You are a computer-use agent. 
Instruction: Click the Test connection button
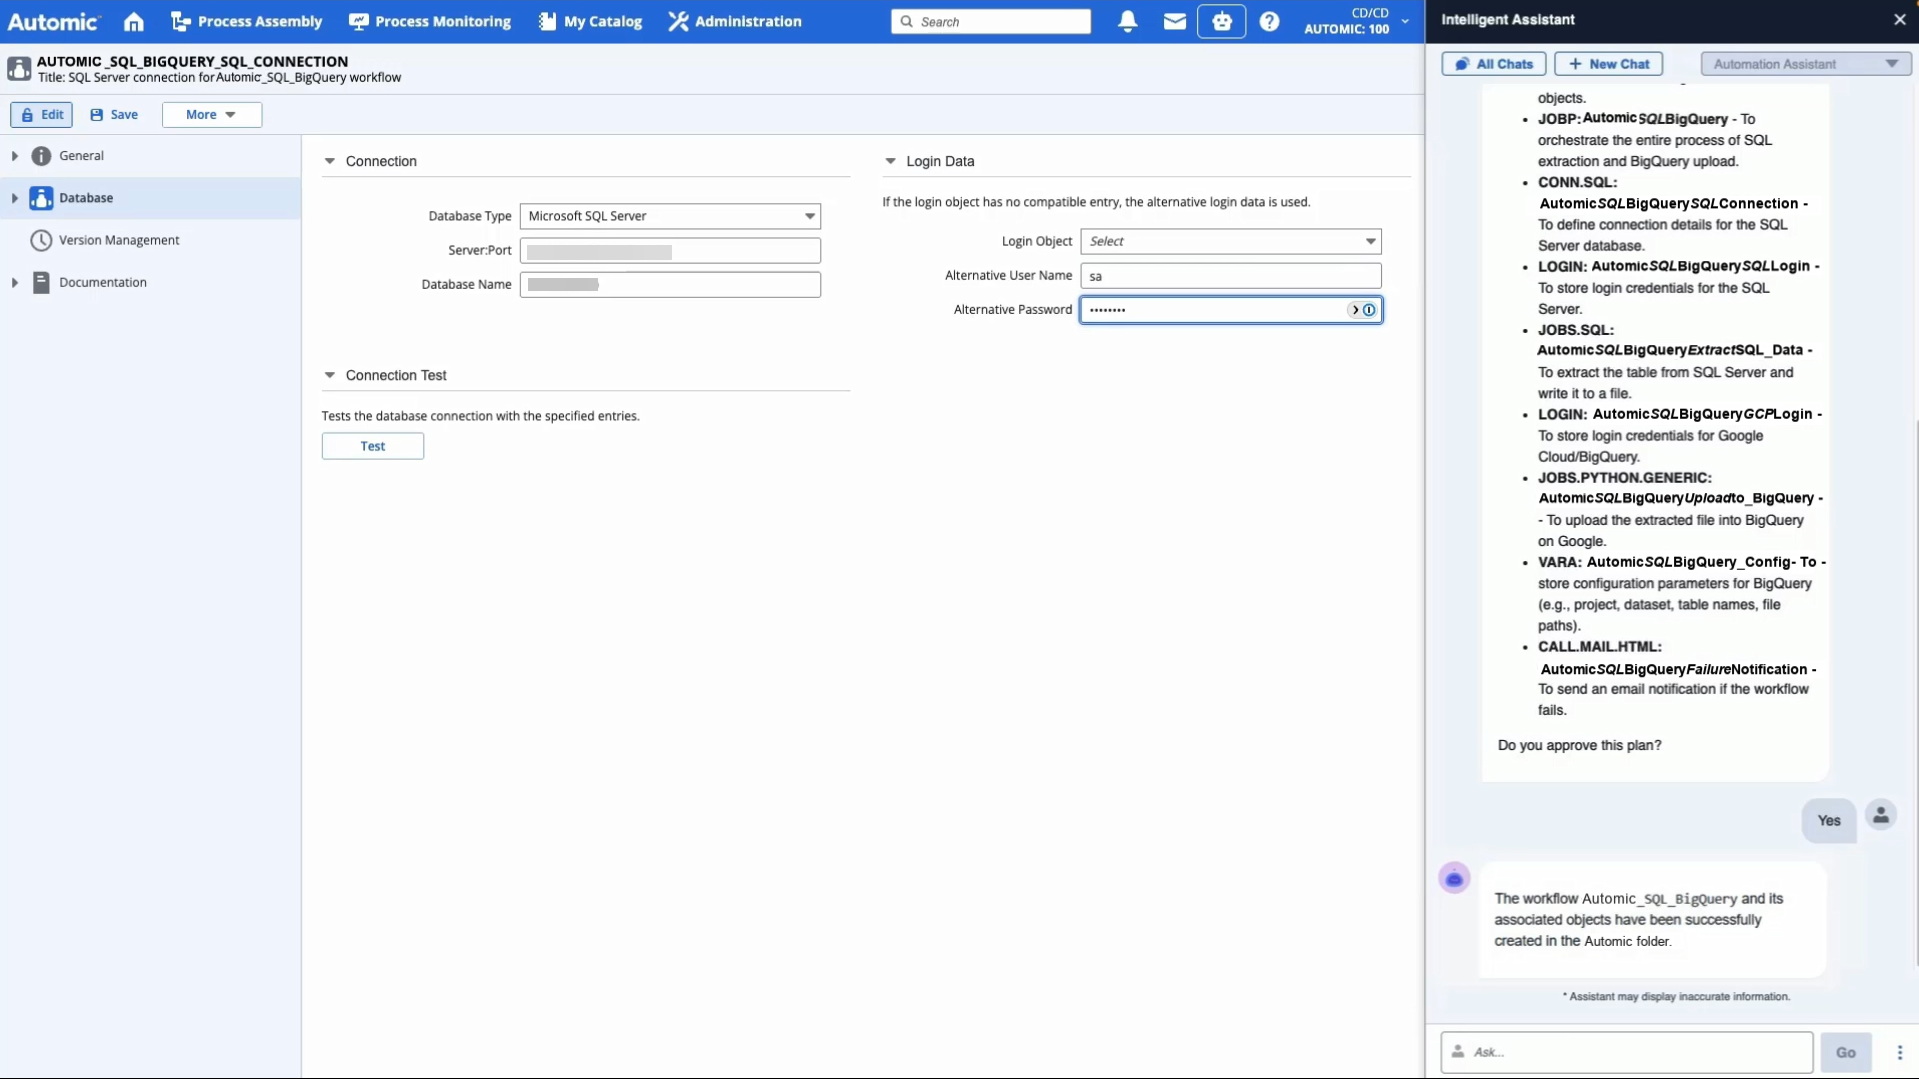[x=372, y=446]
